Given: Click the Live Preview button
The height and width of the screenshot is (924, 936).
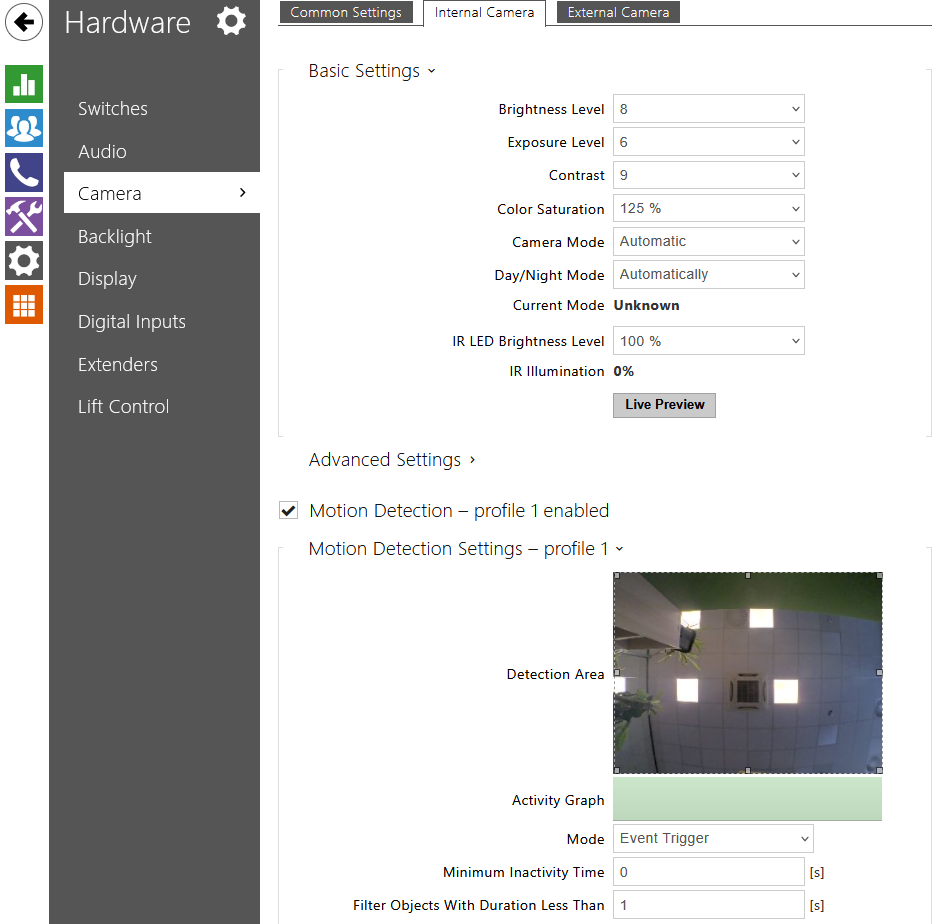Looking at the screenshot, I should coord(664,405).
